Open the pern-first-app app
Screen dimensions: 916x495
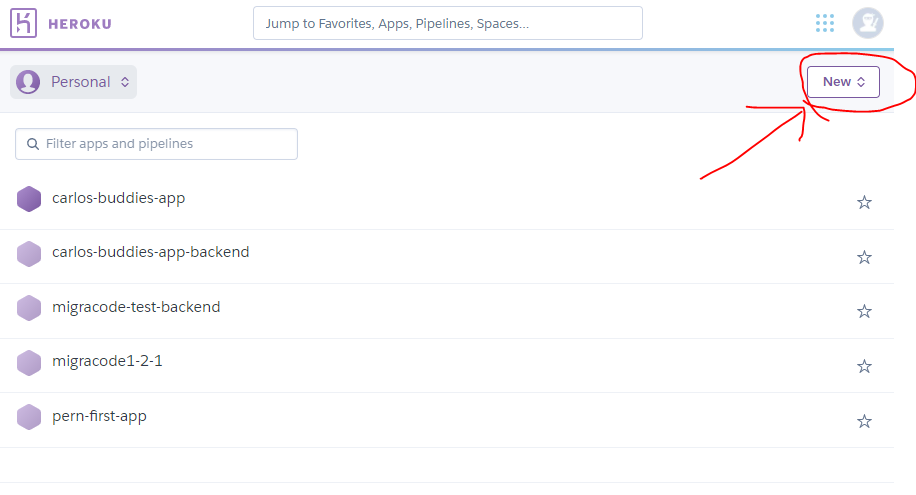99,416
